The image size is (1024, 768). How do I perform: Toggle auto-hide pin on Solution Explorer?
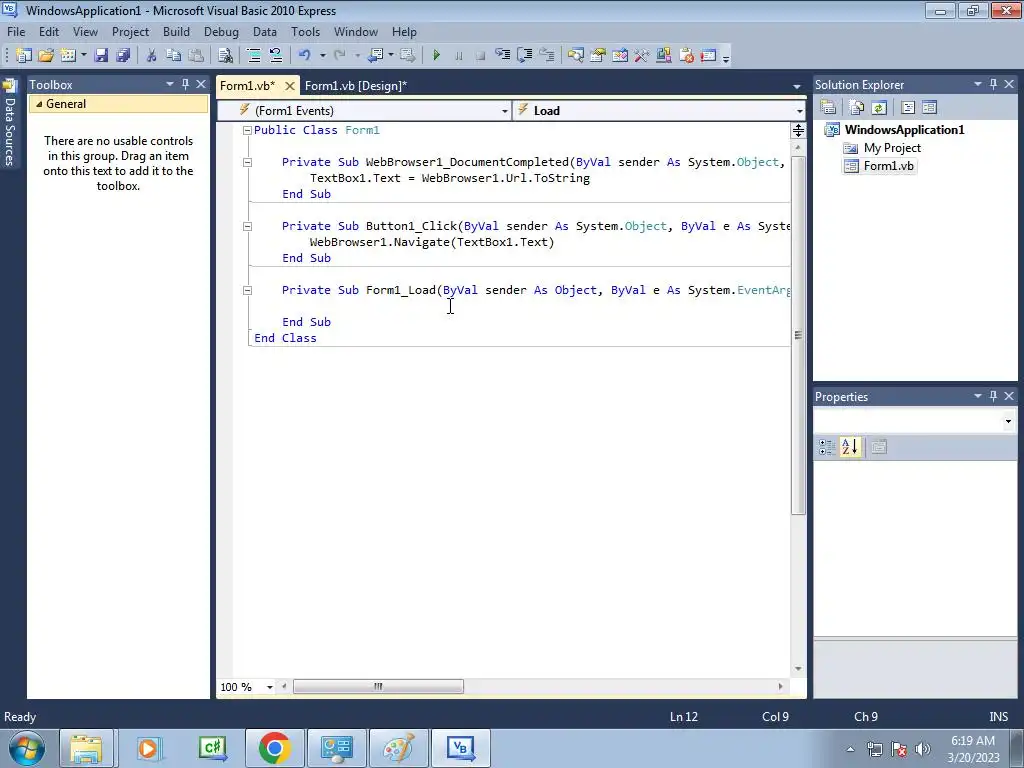click(993, 84)
